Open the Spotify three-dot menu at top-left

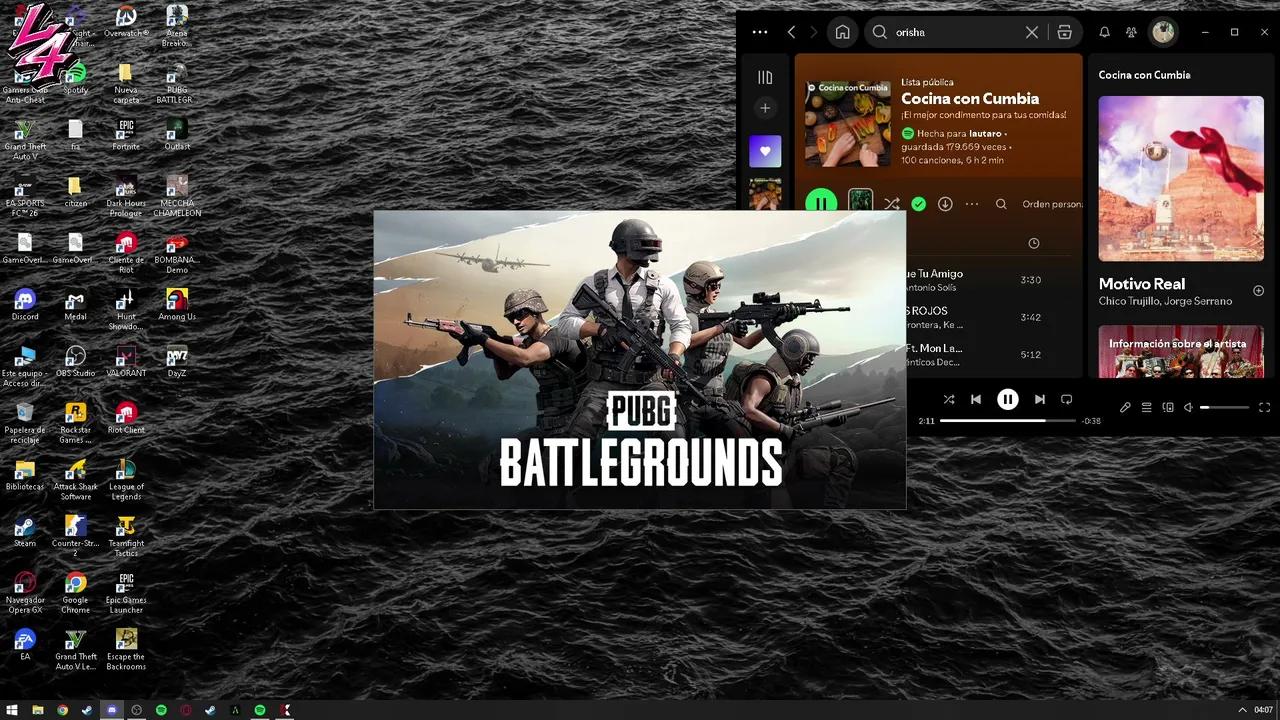click(760, 32)
